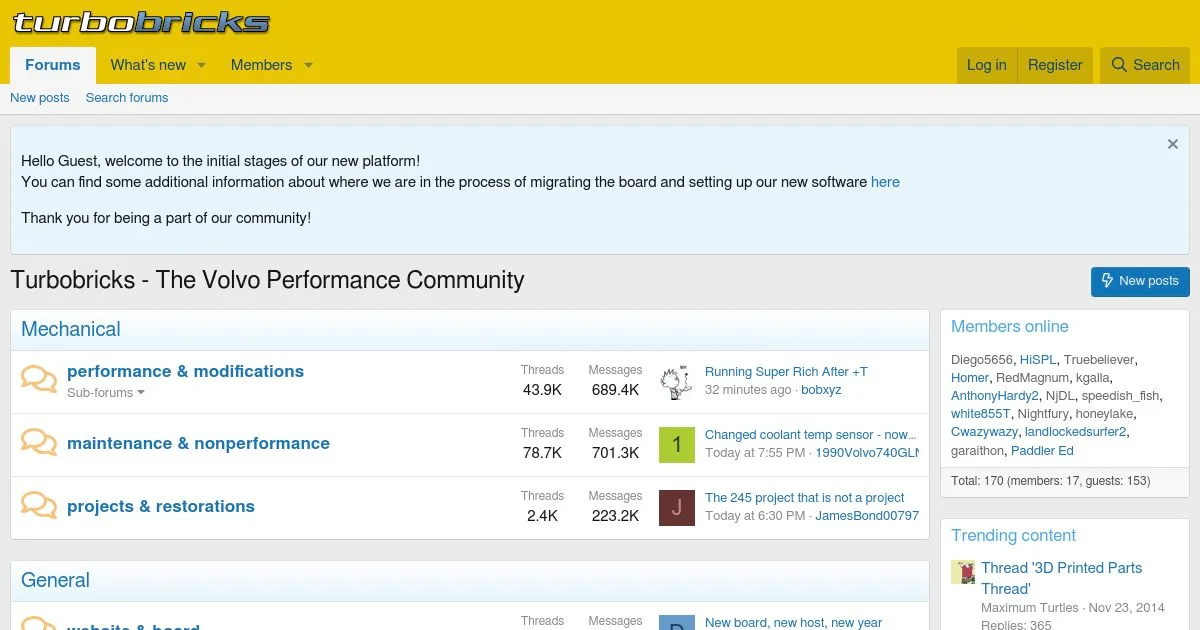Click the 'Today at 6:30 PM' timestamp

[x=755, y=516]
